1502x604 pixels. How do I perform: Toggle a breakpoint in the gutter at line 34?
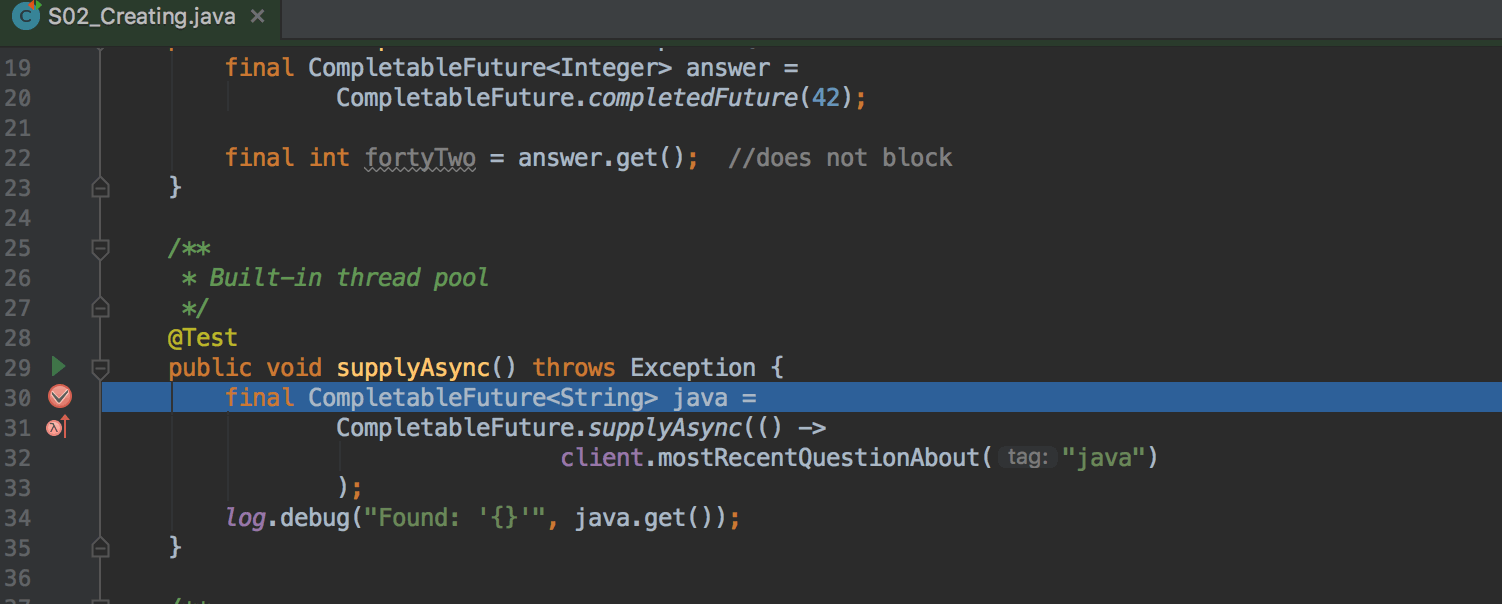pos(60,518)
